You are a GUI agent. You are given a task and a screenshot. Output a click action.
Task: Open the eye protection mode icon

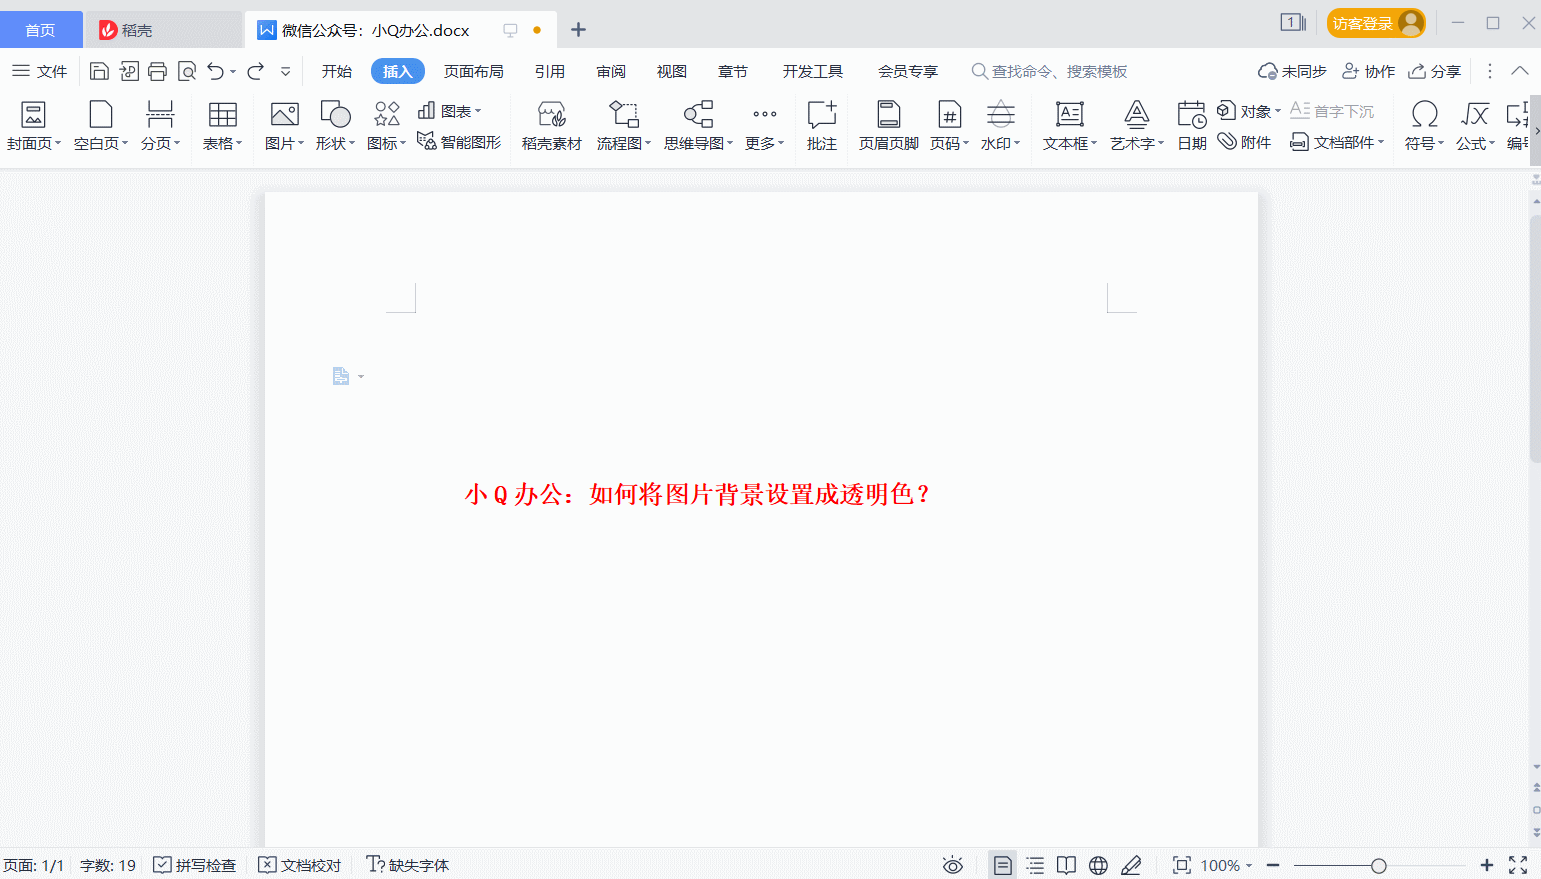point(953,864)
